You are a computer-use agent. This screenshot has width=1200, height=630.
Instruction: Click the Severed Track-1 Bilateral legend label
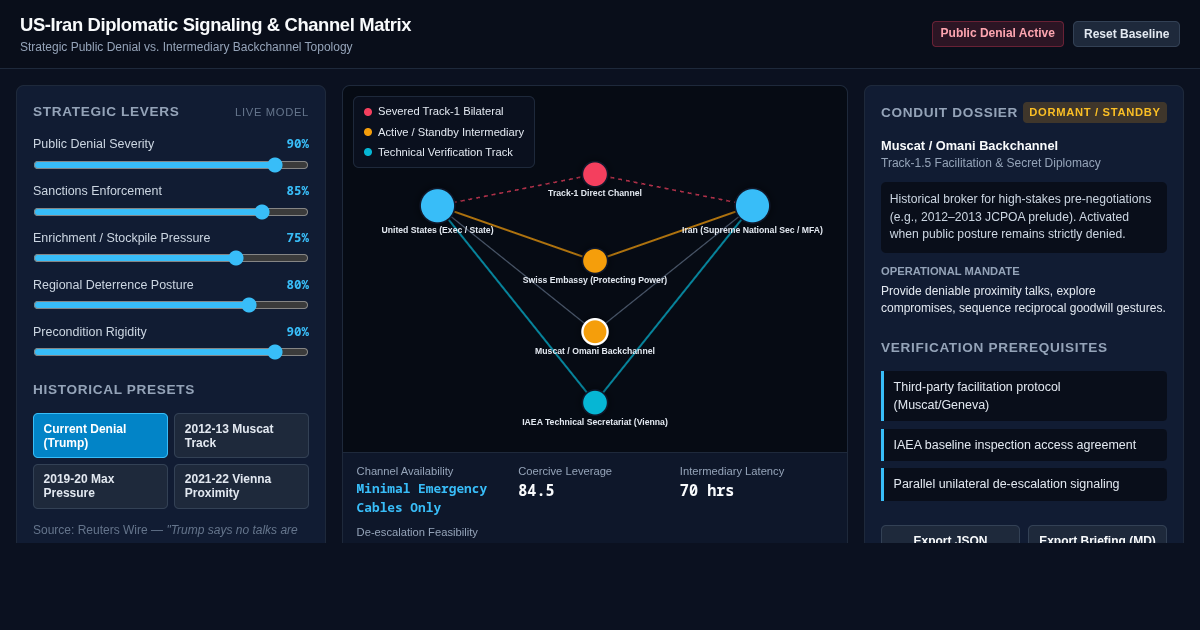441,112
